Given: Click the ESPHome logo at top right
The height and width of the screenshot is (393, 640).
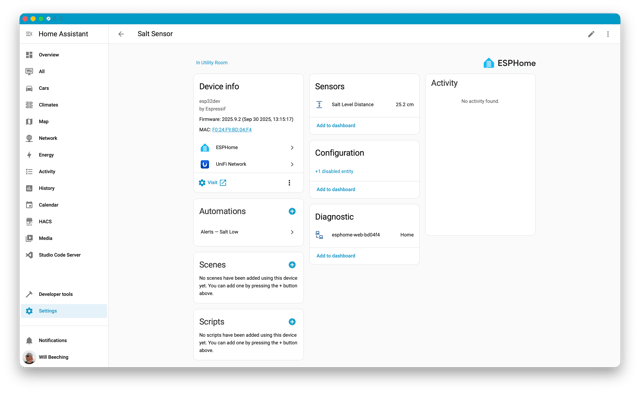Looking at the screenshot, I should click(509, 63).
